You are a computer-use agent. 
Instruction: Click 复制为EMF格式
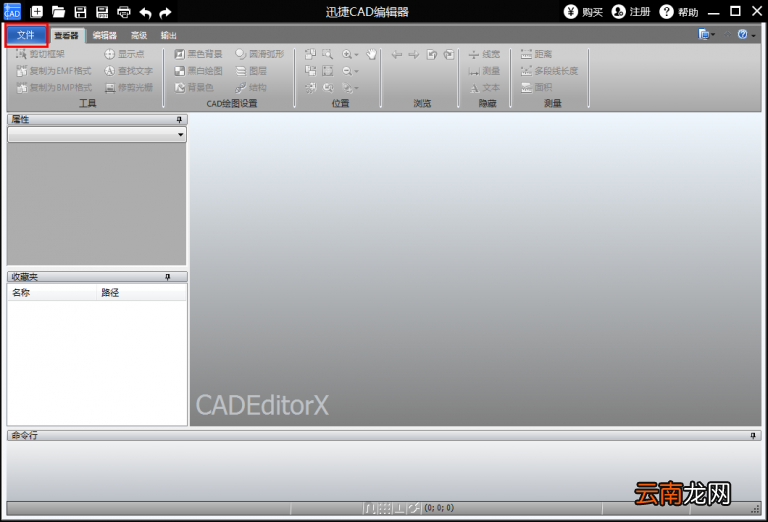[54, 71]
